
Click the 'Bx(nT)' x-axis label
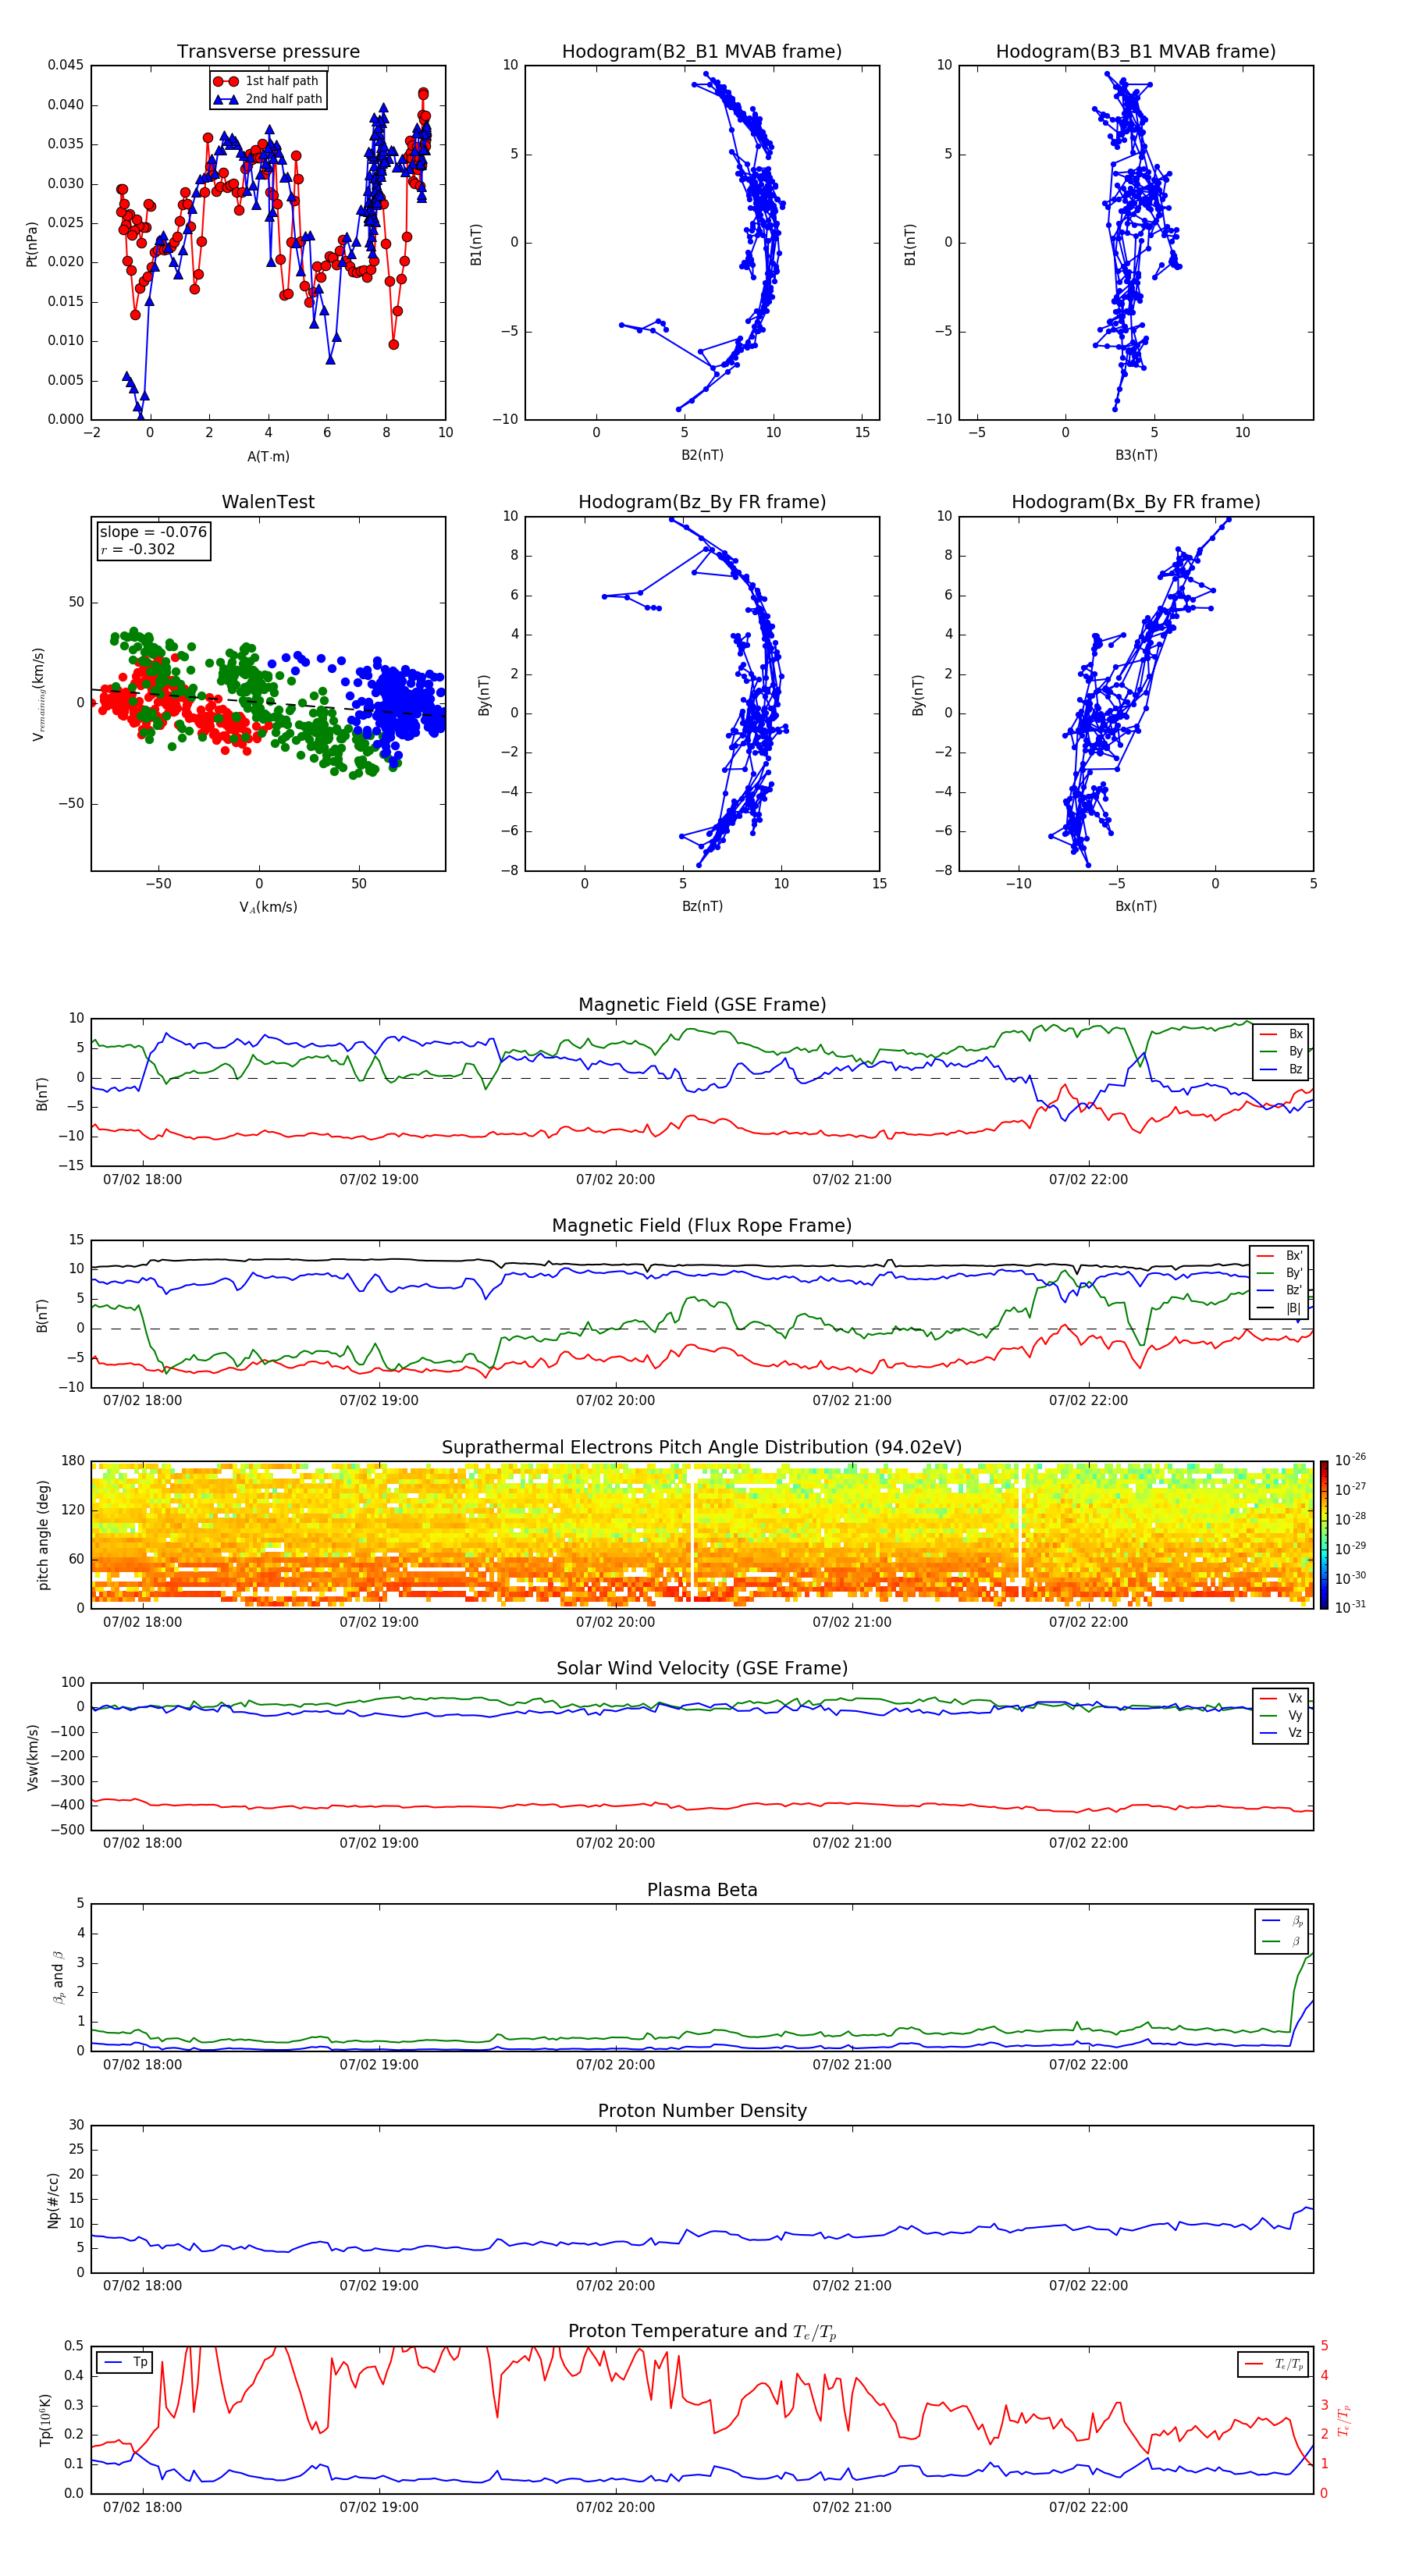[x=1136, y=906]
